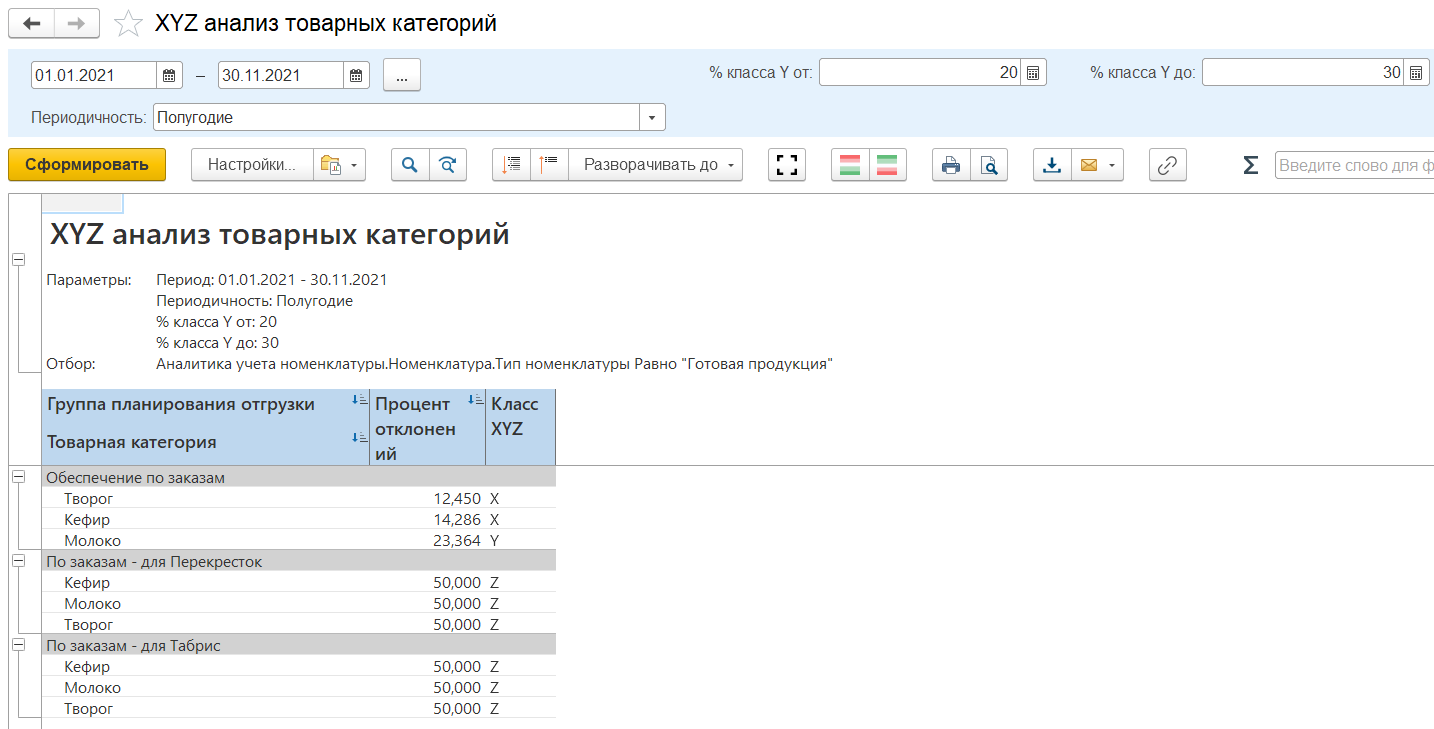Collapse the По заказам - для Перекресток group
The height and width of the screenshot is (729, 1434).
[x=18, y=562]
